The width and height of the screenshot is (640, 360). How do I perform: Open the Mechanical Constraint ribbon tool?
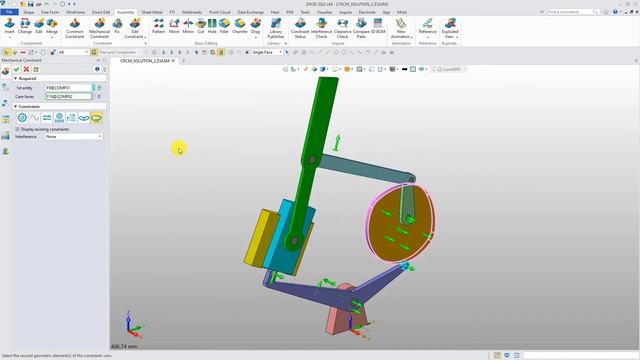tap(99, 28)
